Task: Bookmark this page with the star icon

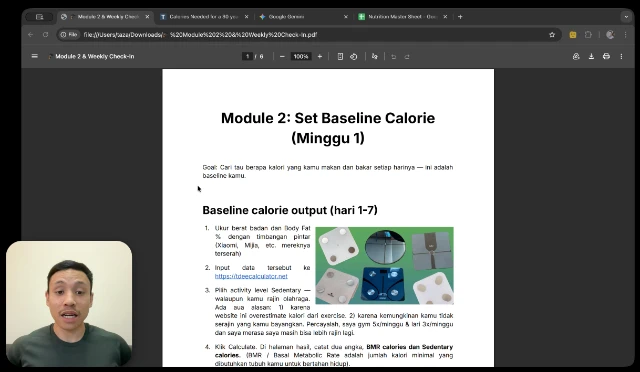Action: [552, 35]
